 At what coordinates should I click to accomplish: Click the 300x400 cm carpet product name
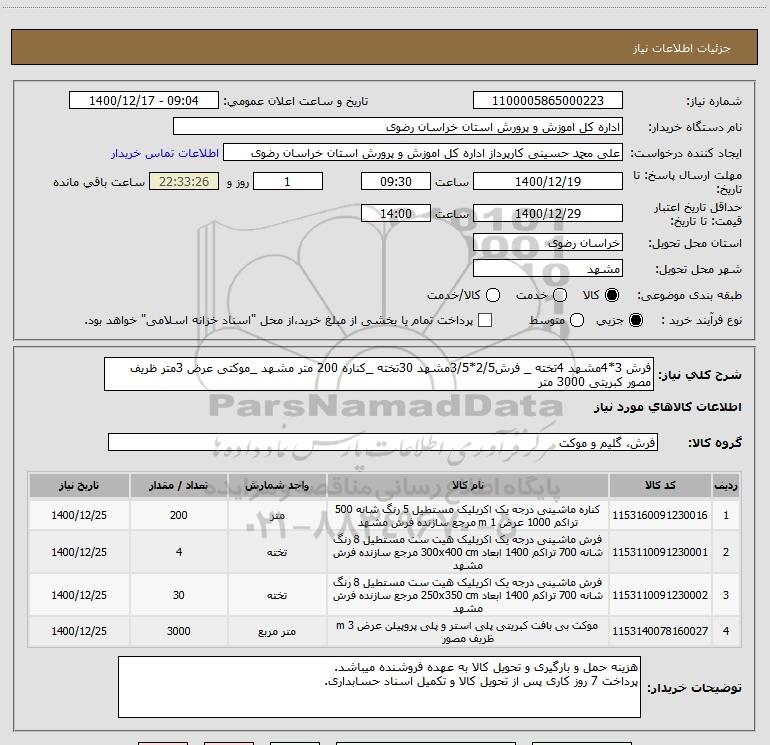click(468, 552)
